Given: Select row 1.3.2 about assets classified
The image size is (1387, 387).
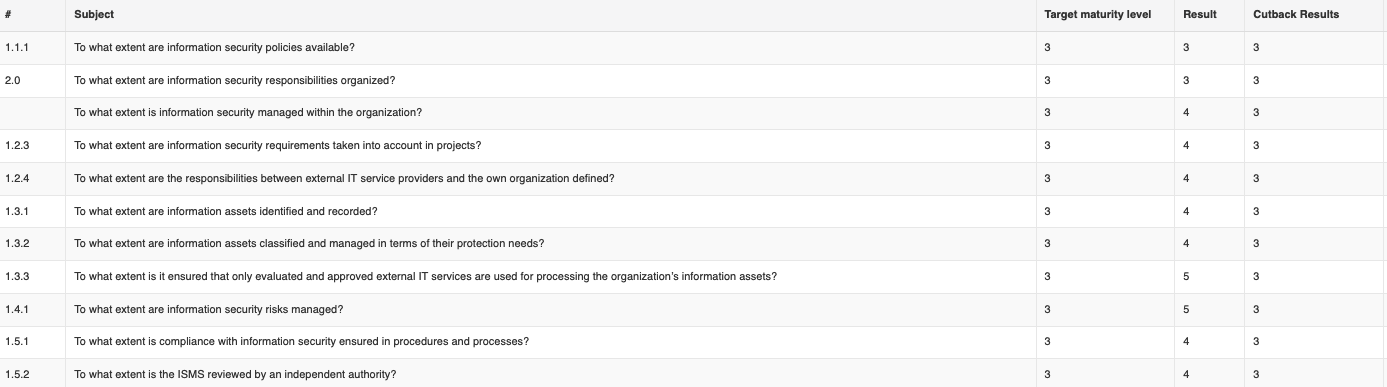Looking at the screenshot, I should coord(693,244).
